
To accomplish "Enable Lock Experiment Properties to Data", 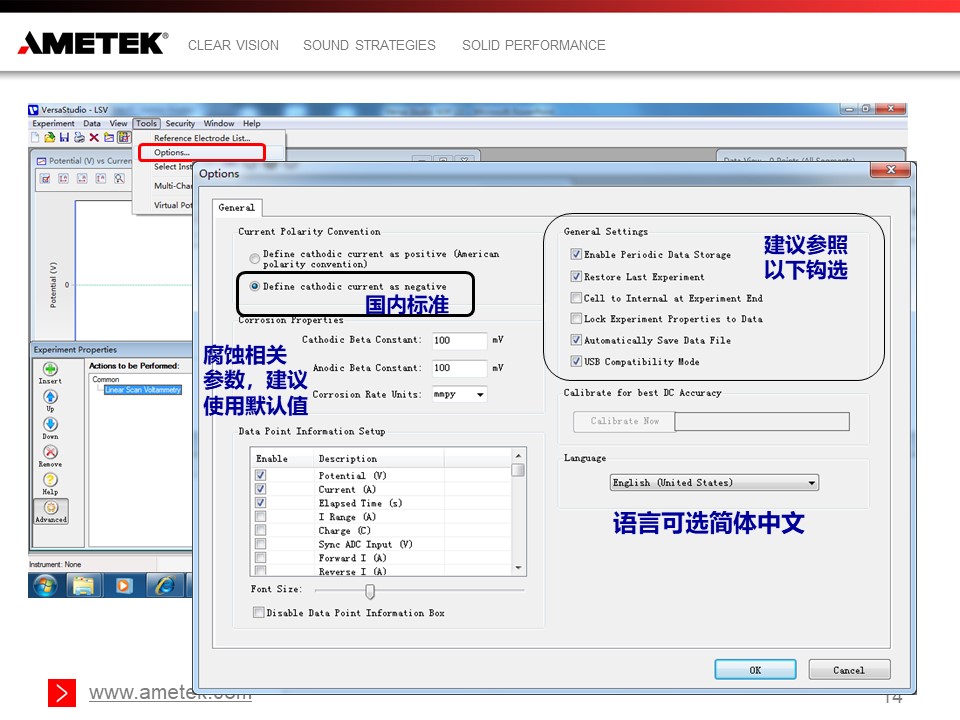I will click(576, 318).
